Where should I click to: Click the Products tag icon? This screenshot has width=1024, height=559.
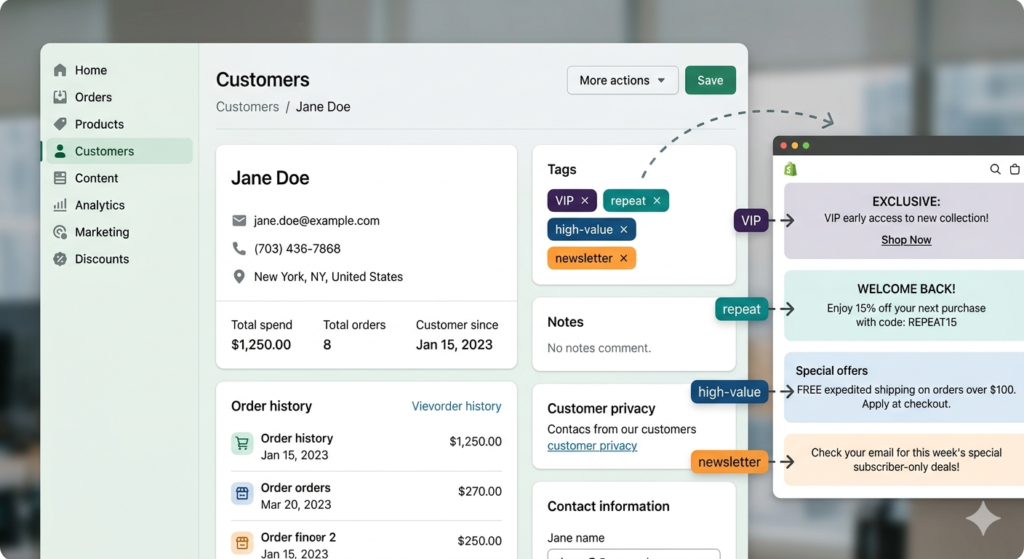tap(60, 124)
